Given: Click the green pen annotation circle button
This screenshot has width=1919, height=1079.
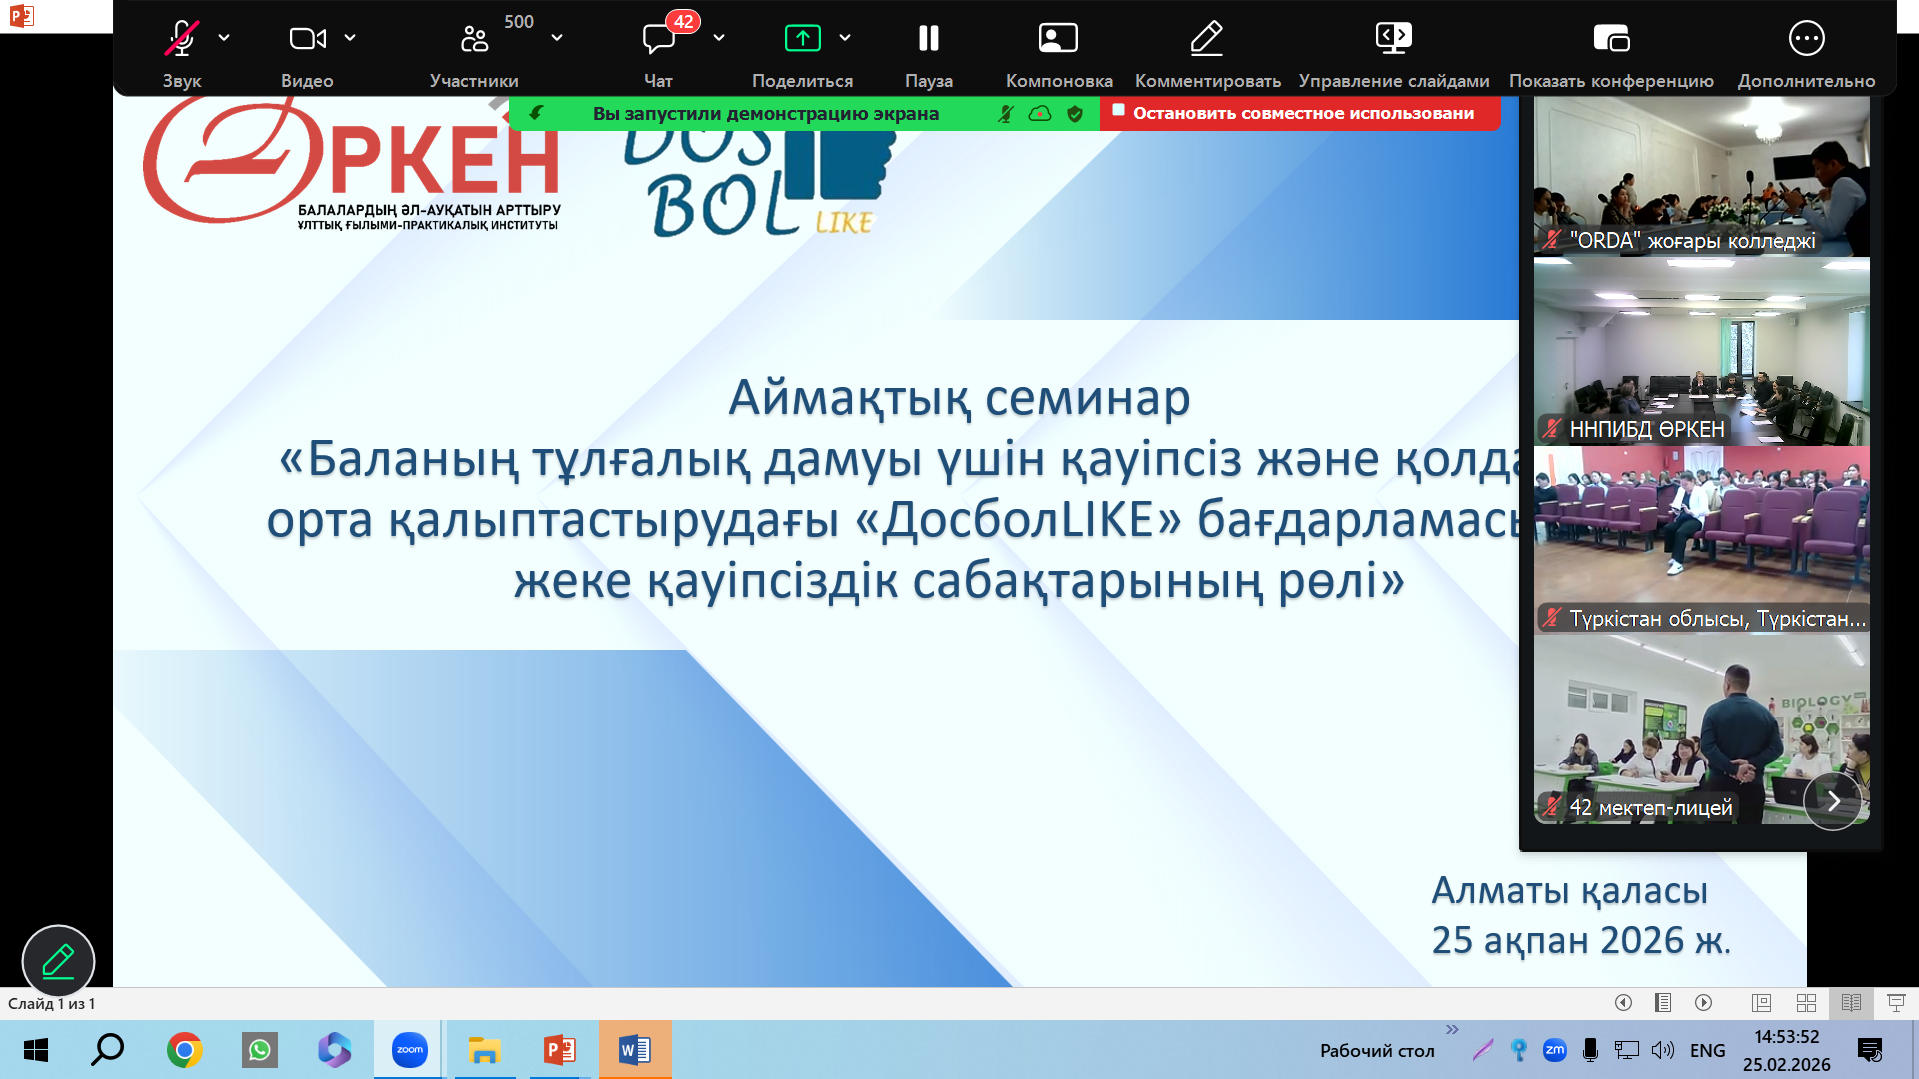Looking at the screenshot, I should tap(58, 961).
